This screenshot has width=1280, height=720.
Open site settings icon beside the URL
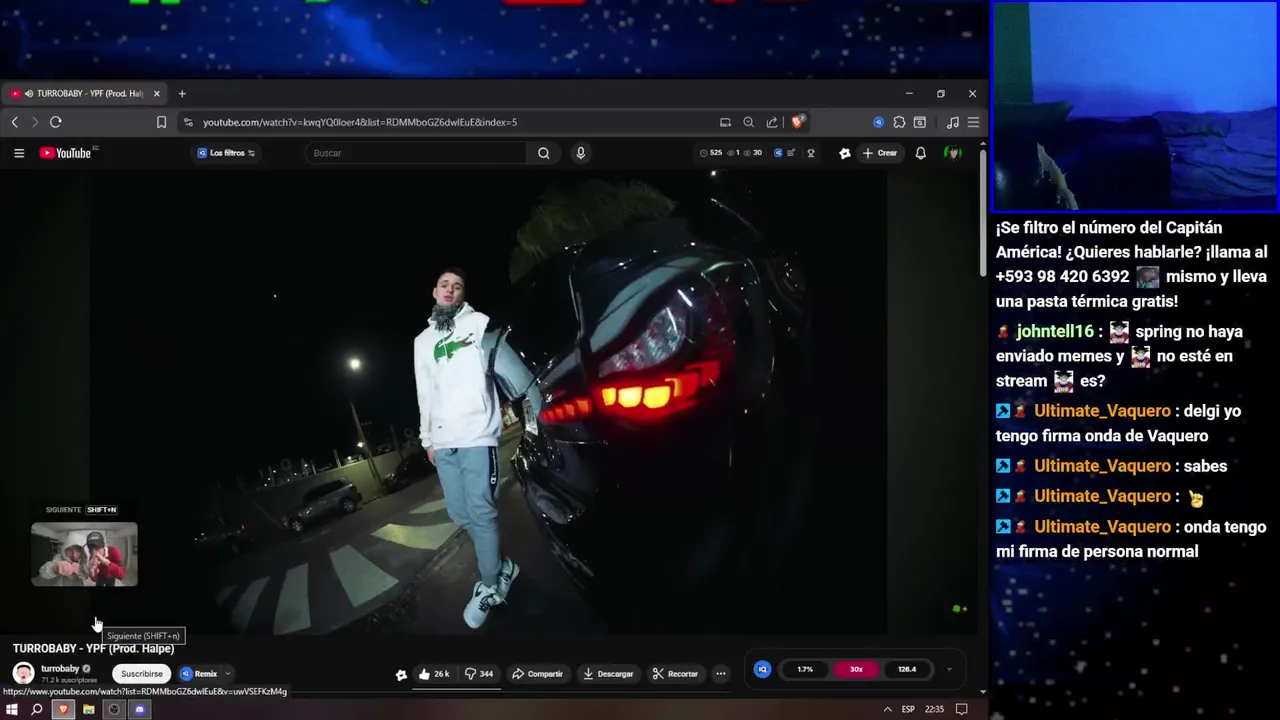click(x=188, y=122)
